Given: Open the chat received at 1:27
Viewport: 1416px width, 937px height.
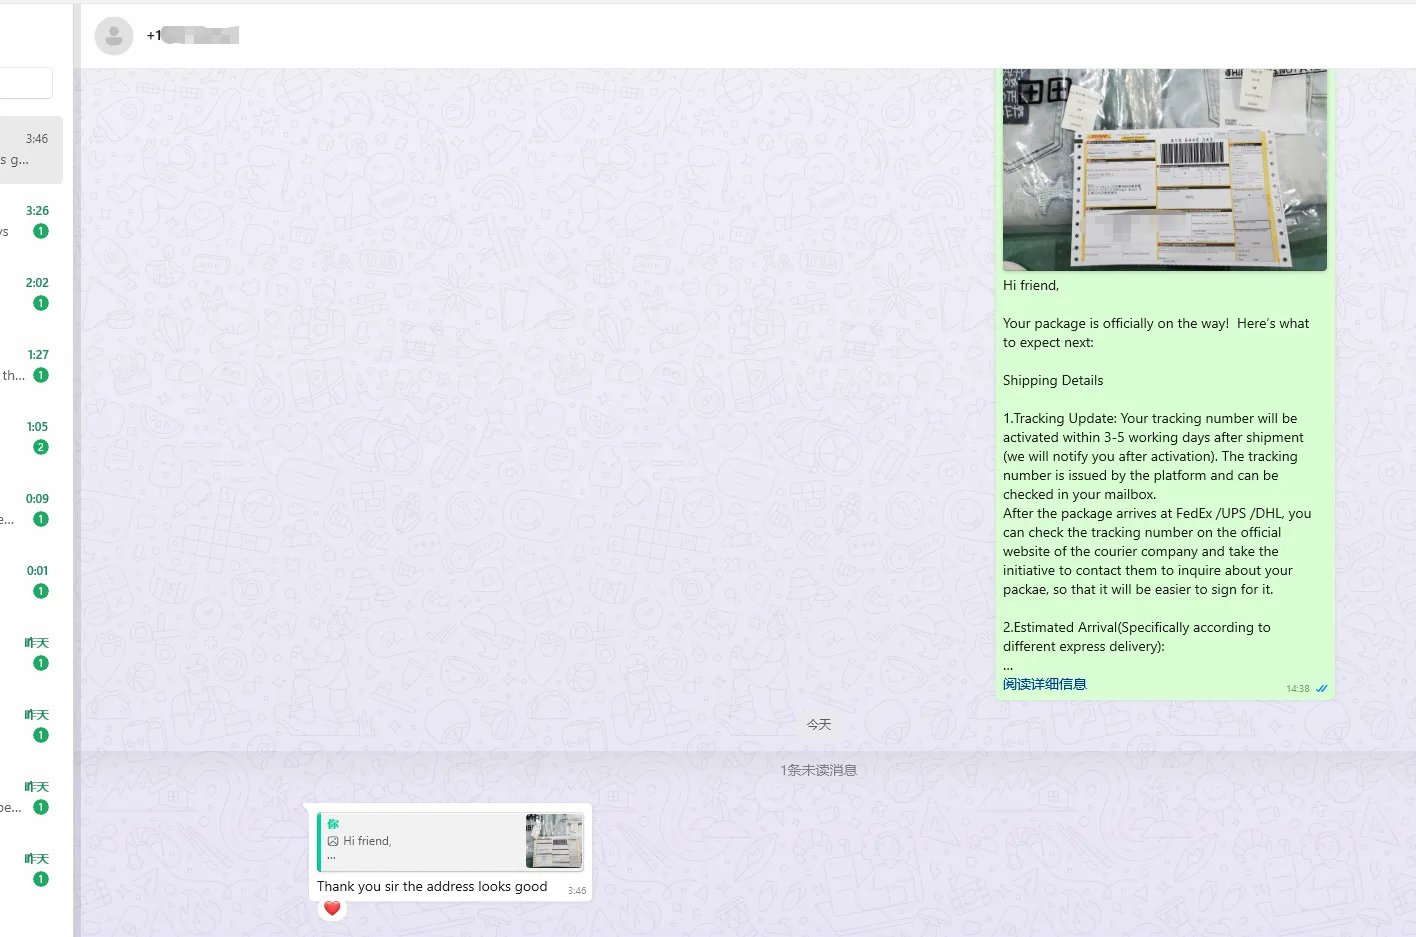Looking at the screenshot, I should [x=30, y=365].
